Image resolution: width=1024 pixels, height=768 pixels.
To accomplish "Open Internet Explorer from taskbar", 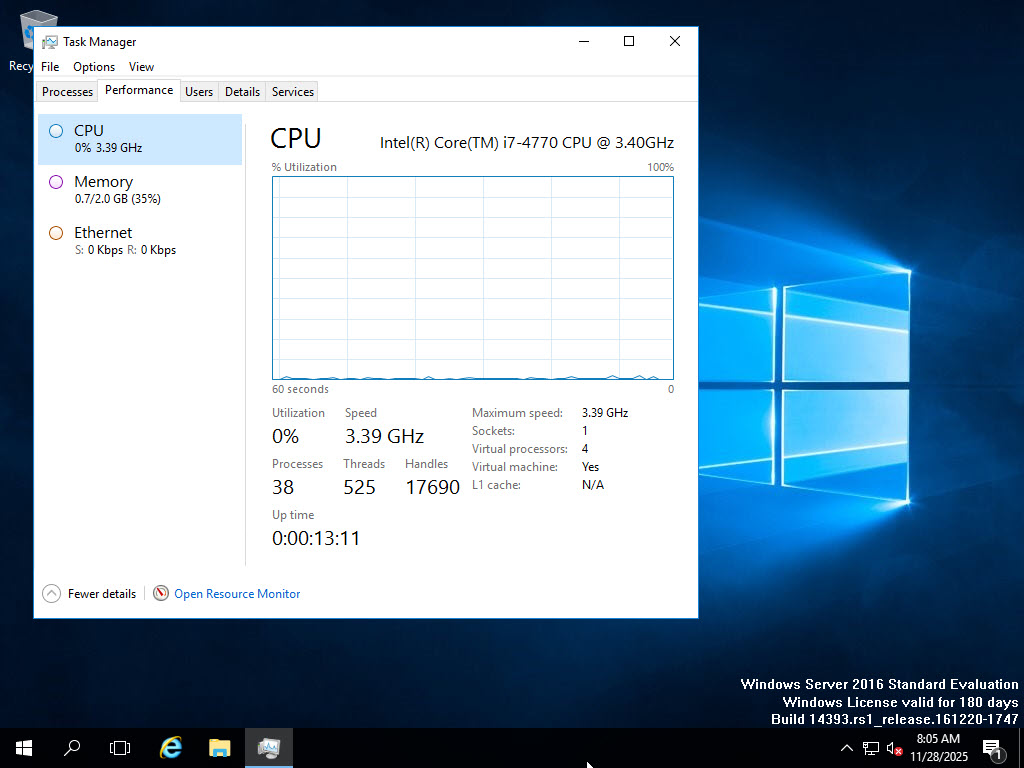I will point(171,747).
